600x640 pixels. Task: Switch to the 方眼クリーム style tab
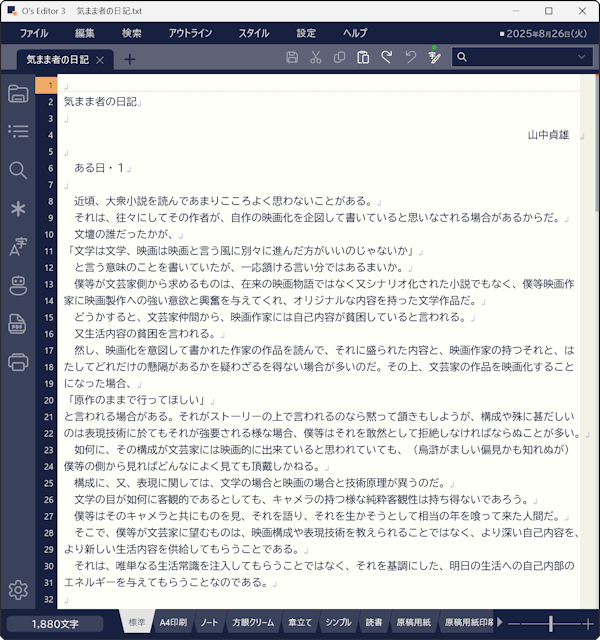pos(252,623)
